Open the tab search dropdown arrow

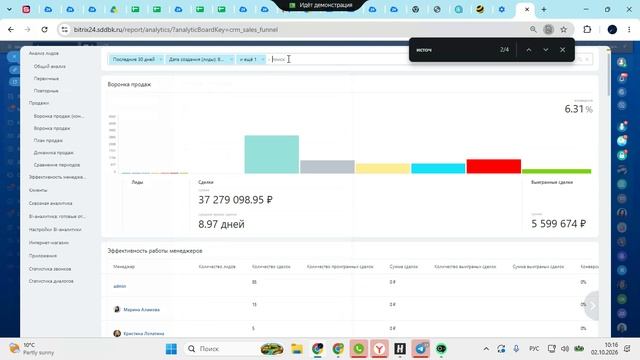[x=9, y=9]
